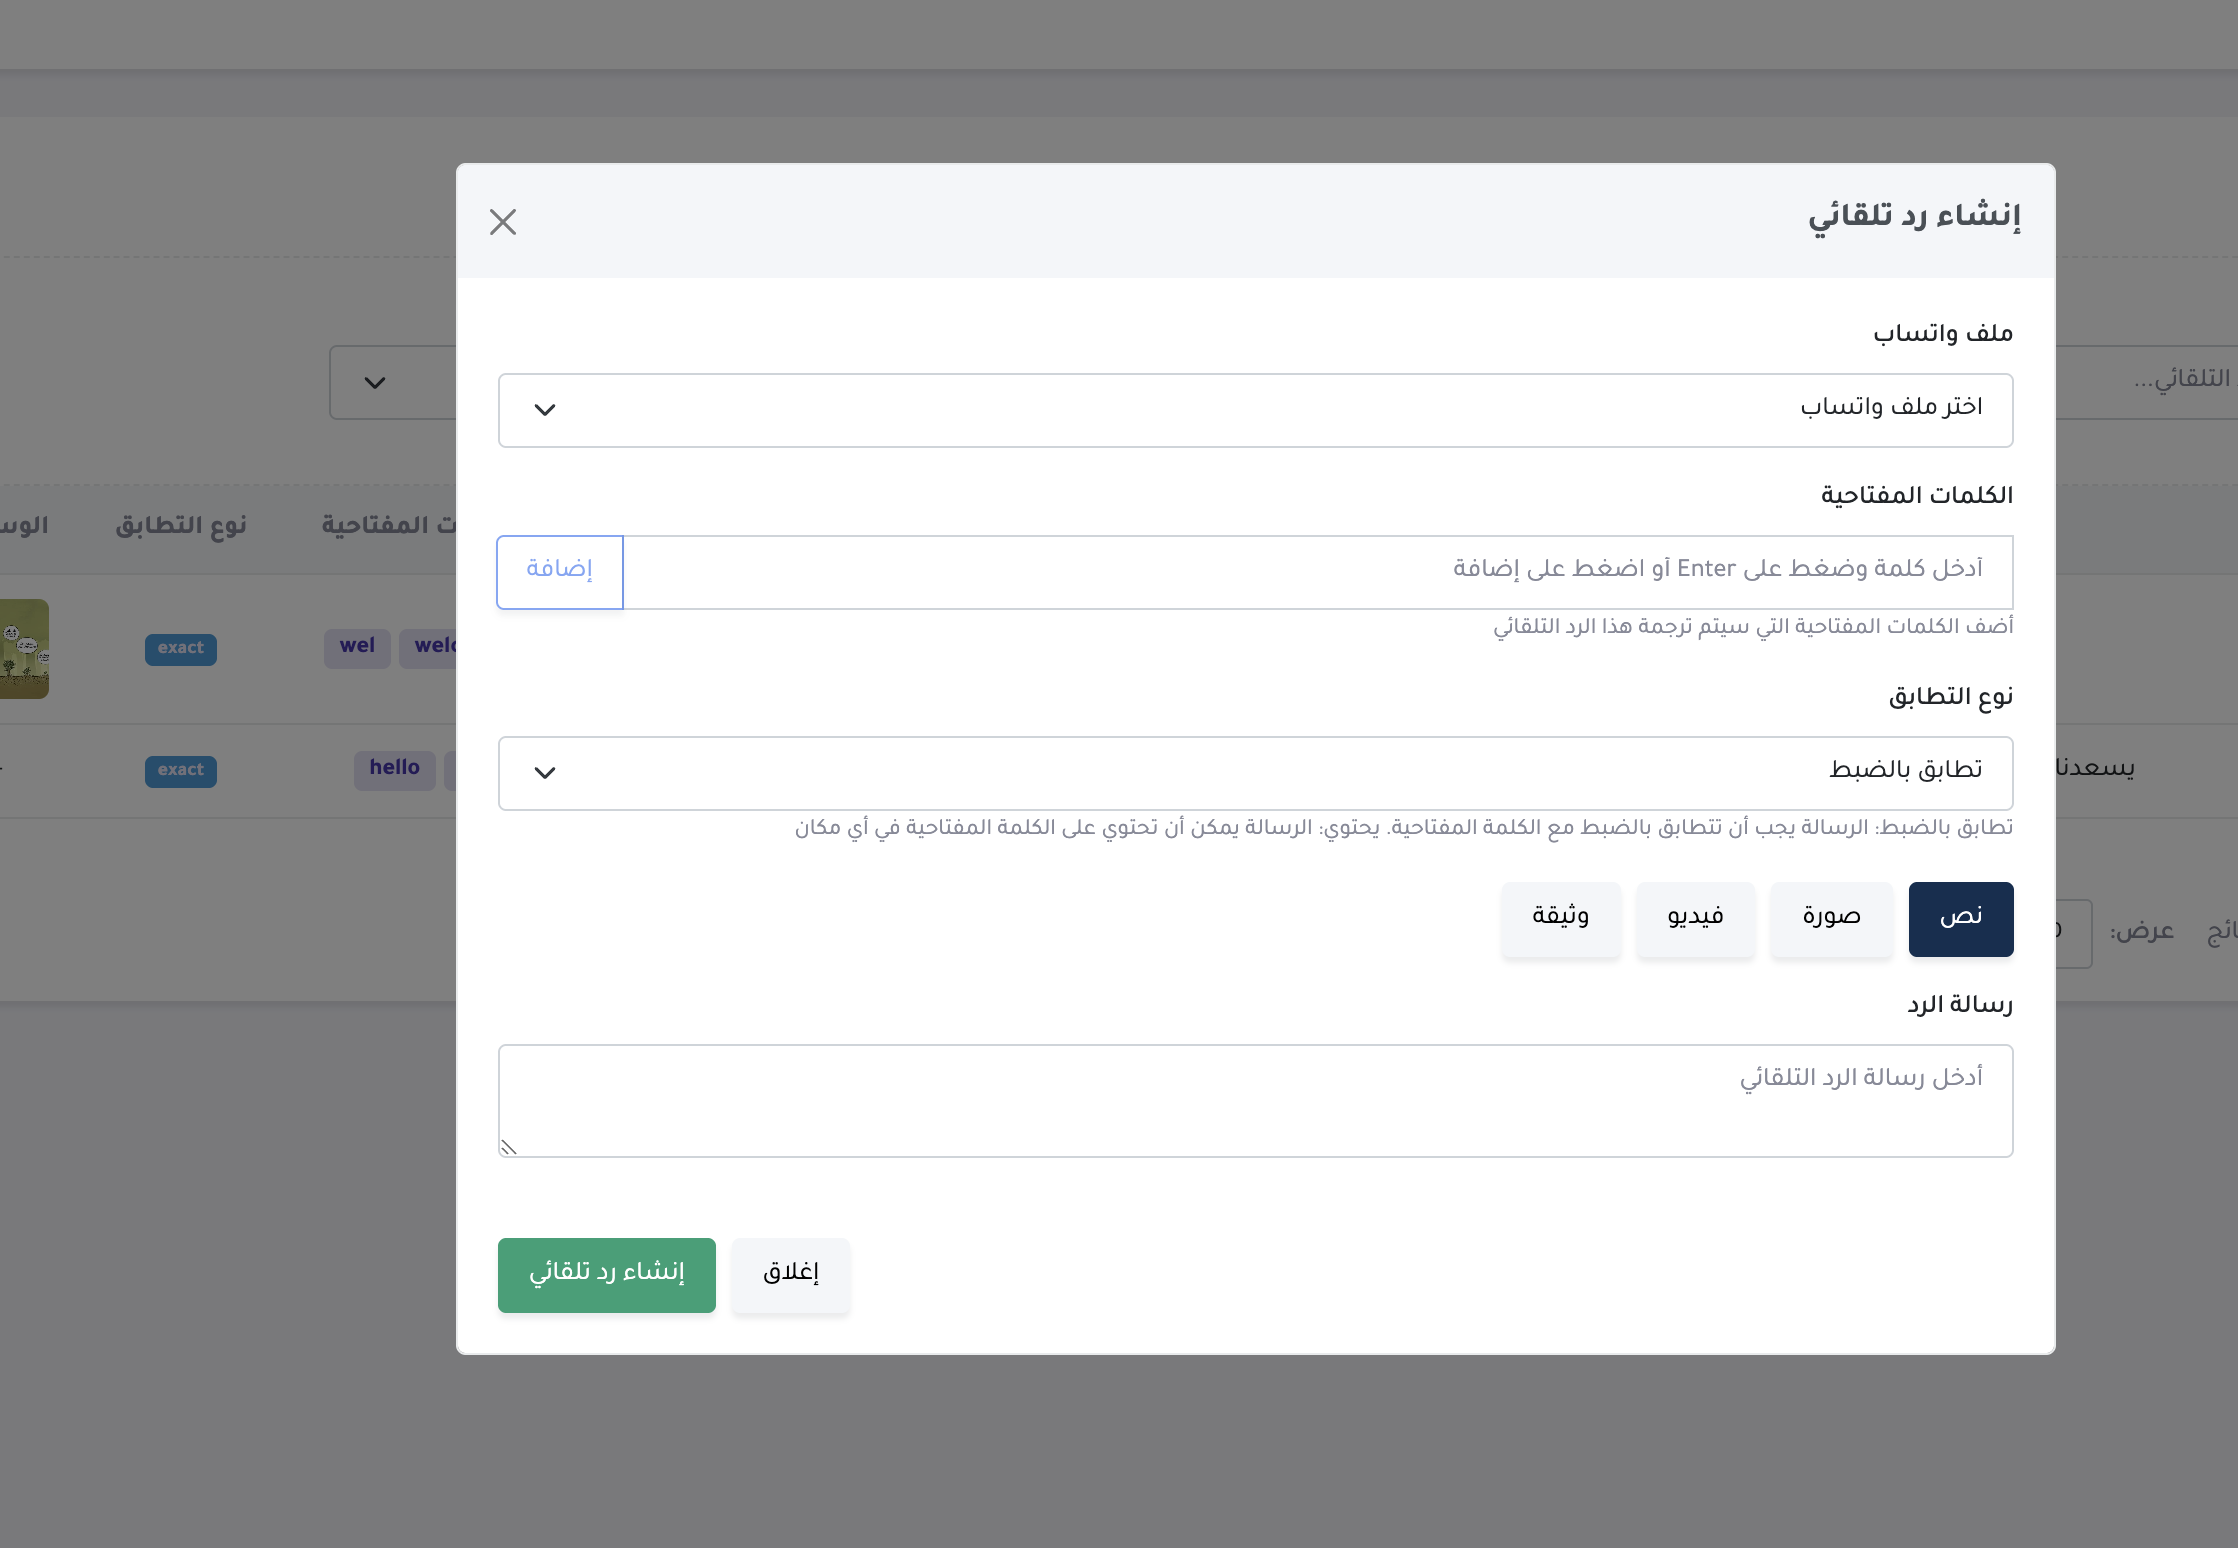Viewport: 2238px width, 1548px height.
Task: Click the lower exact match badge
Action: (x=180, y=770)
